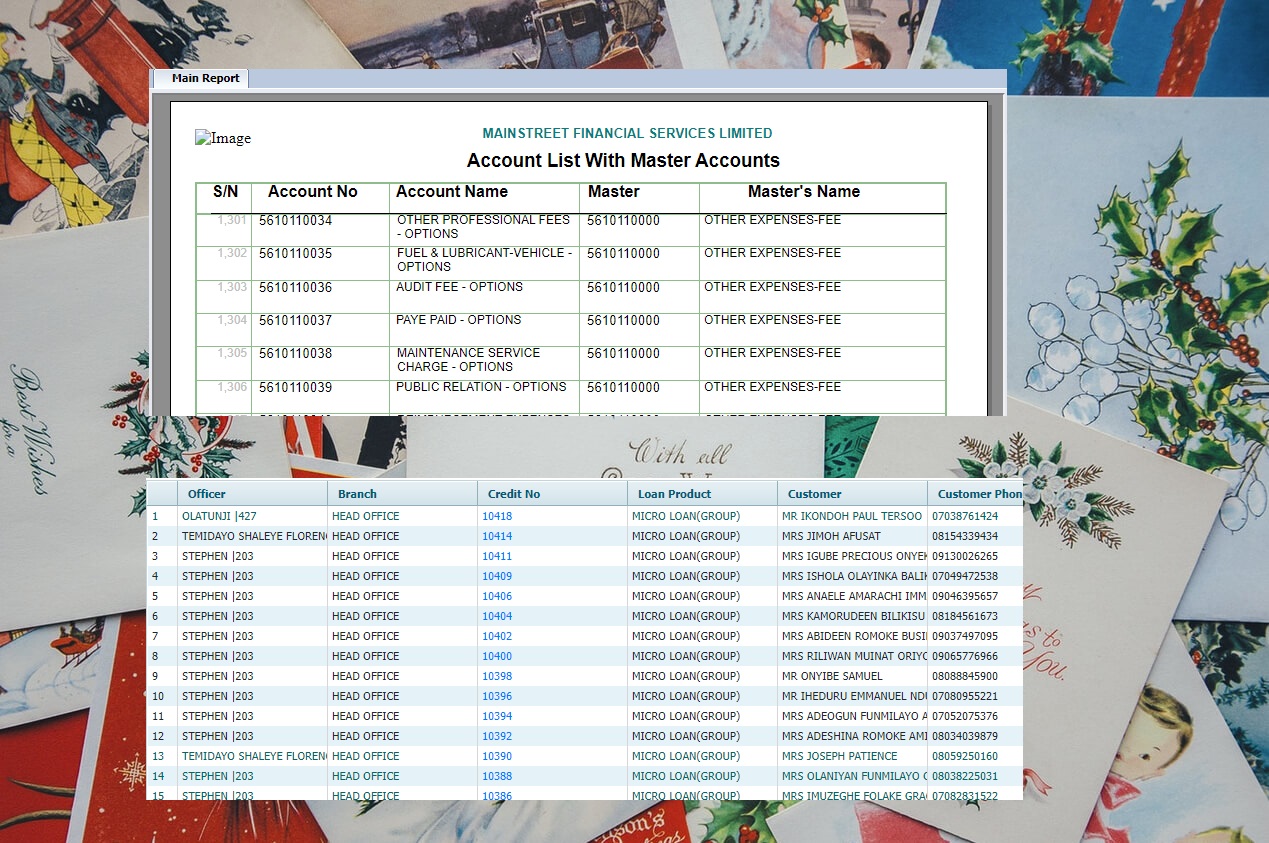Screen dimensions: 1269x843
Task: Select account number 5610110034 in report
Action: [x=296, y=220]
